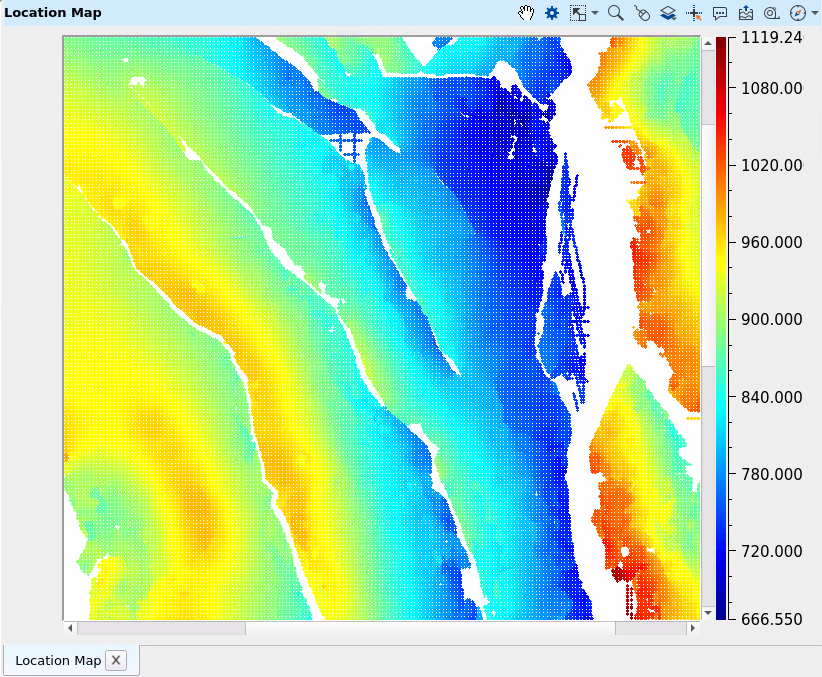
Task: Click the elevation color scale bar
Action: [x=721, y=328]
